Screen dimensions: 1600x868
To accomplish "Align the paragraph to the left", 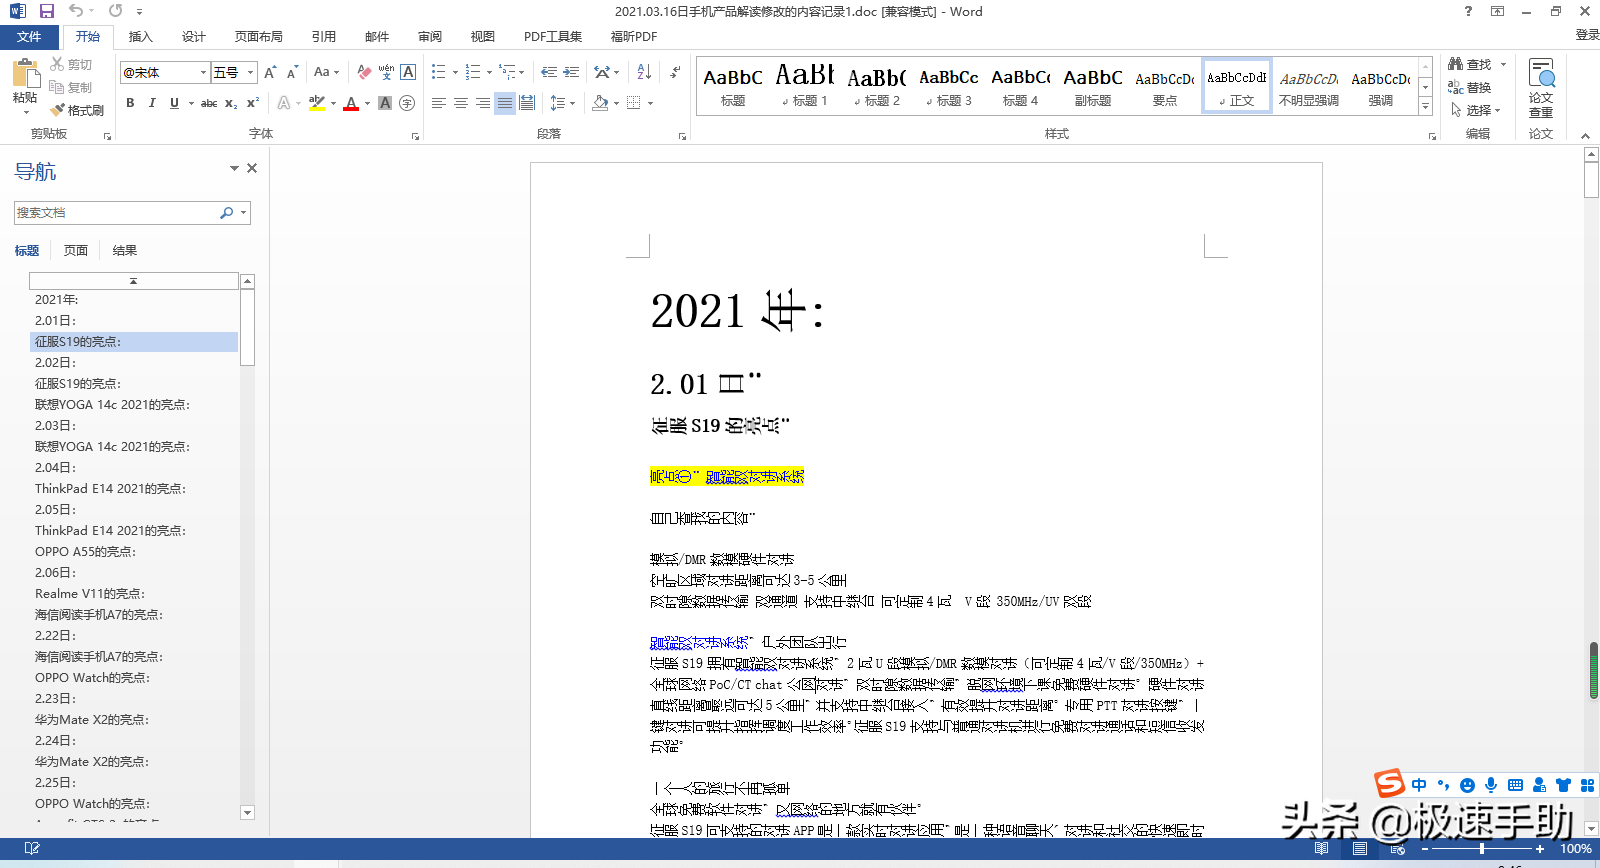I will click(439, 103).
